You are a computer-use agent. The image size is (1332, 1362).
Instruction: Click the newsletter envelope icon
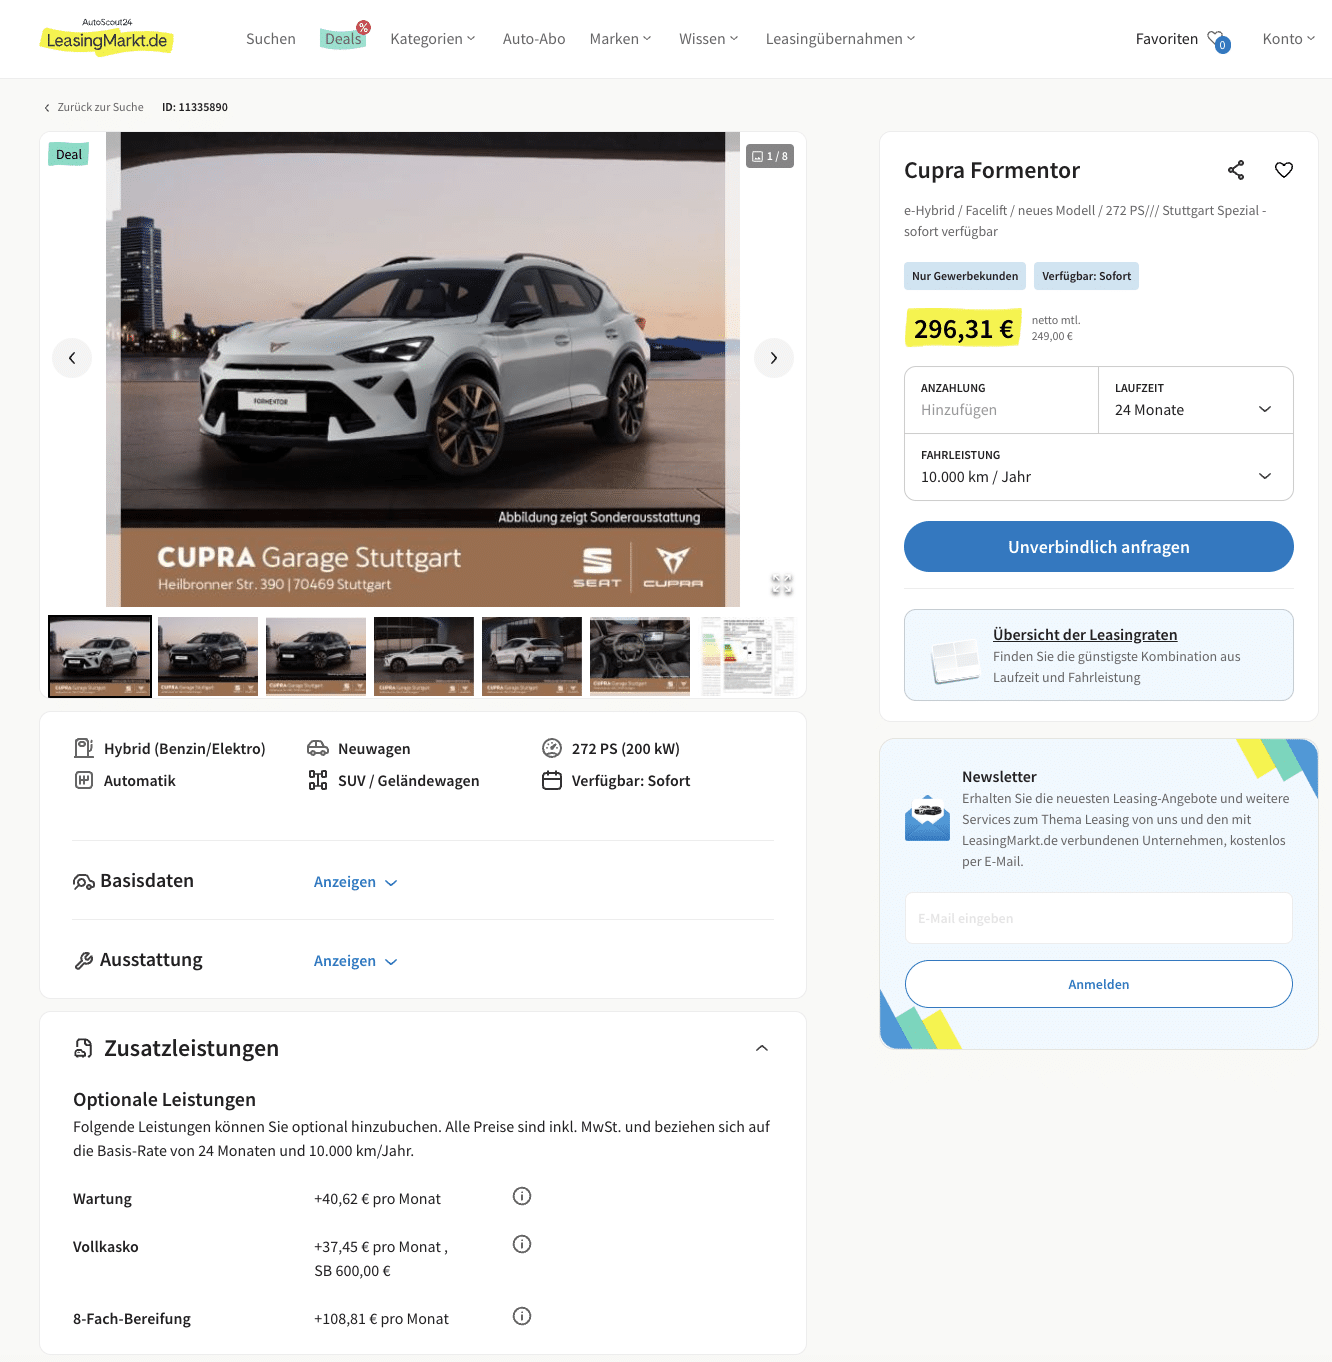927,818
